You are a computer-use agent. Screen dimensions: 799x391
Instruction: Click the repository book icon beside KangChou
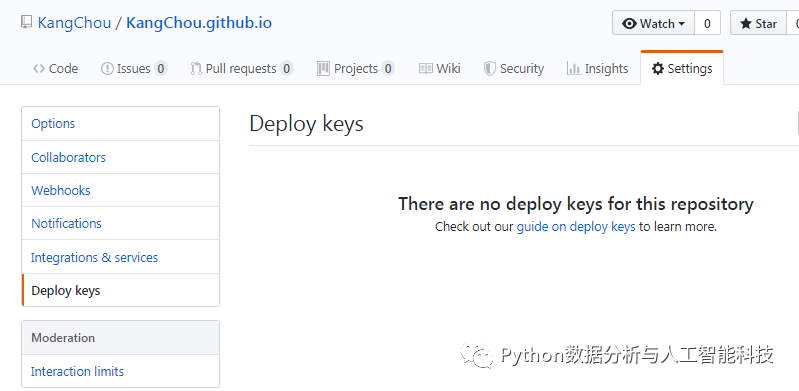26,23
